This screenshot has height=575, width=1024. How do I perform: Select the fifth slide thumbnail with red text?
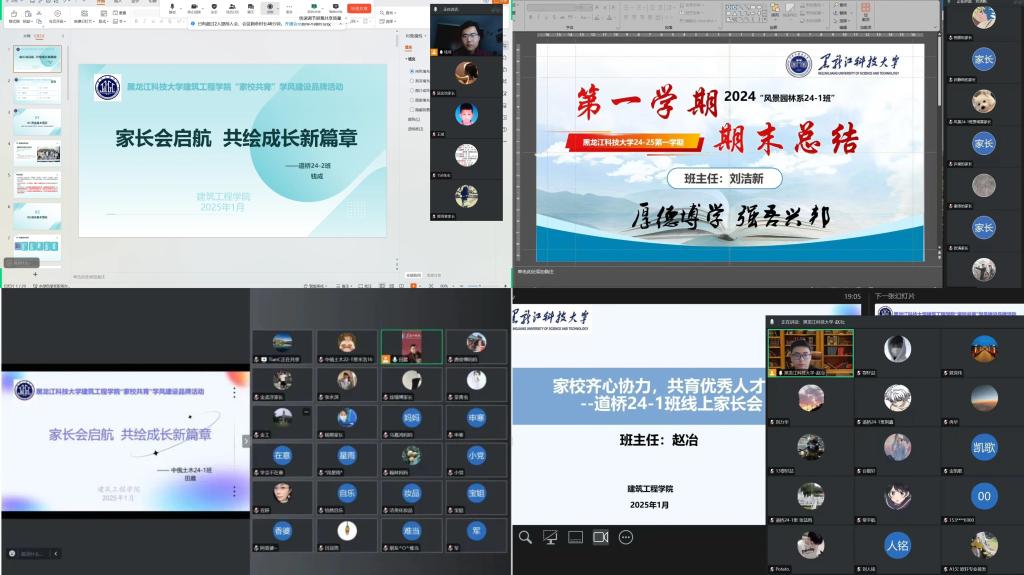pyautogui.click(x=37, y=184)
